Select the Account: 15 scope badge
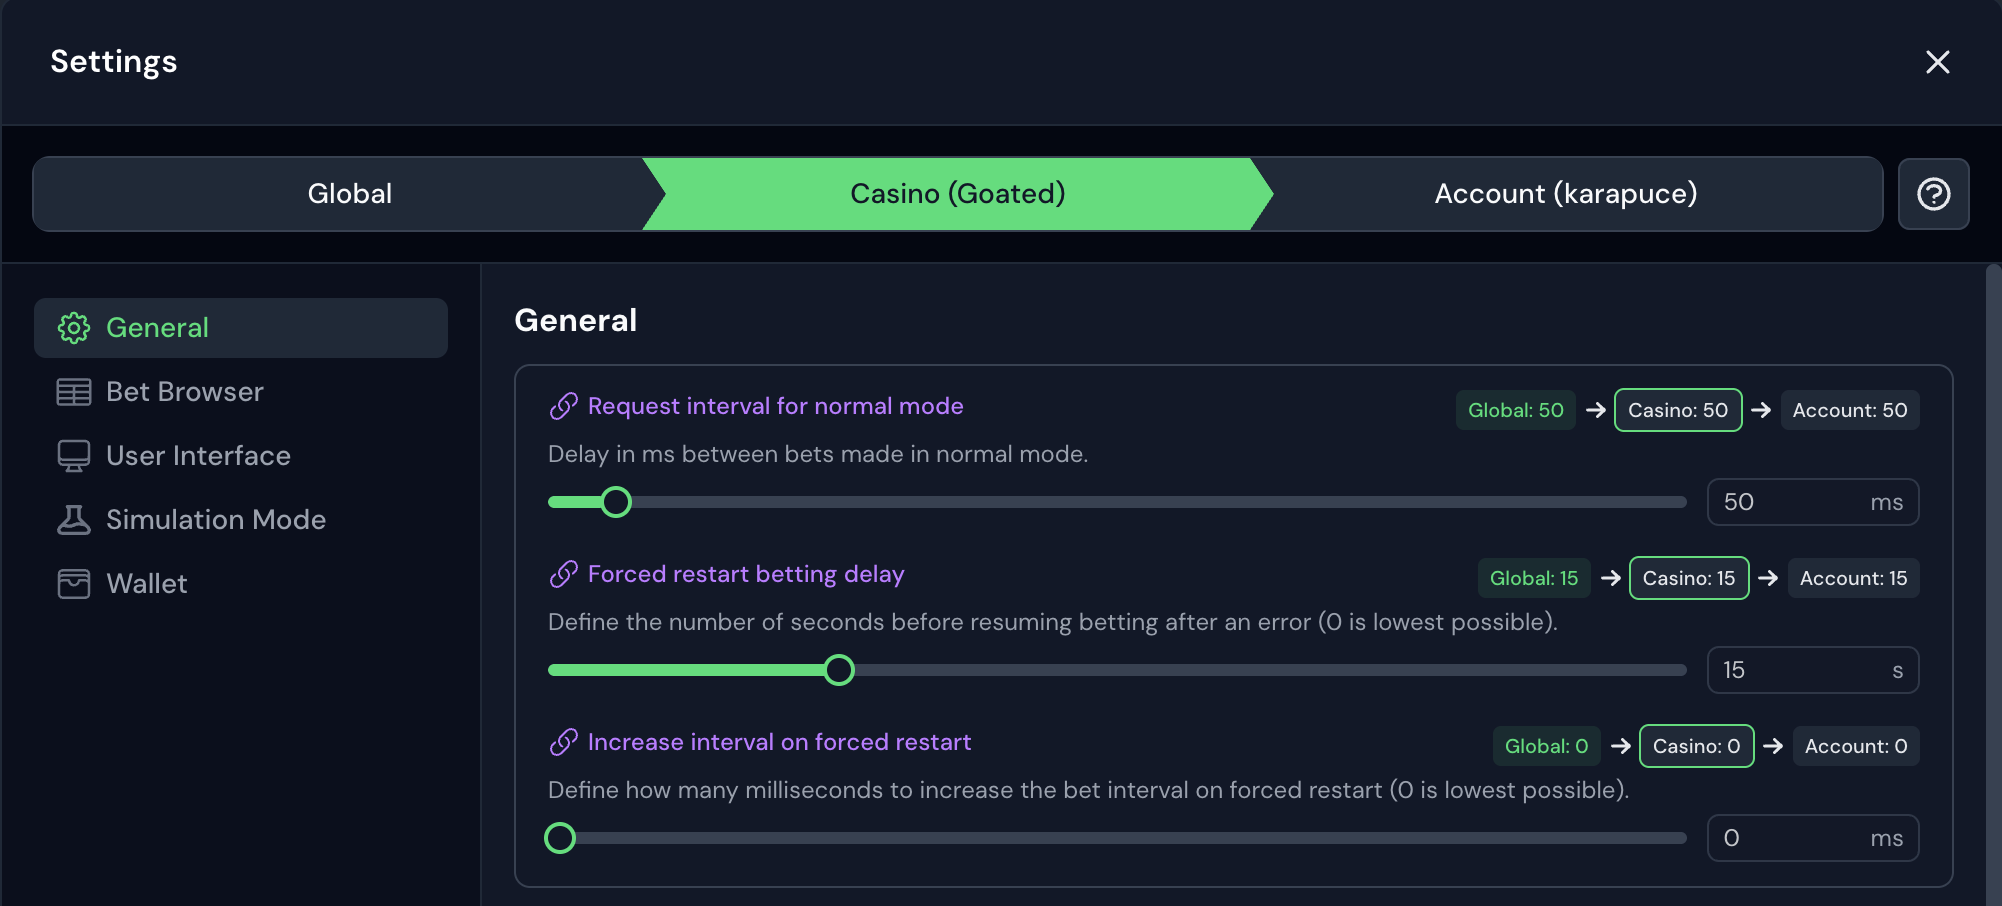Viewport: 2002px width, 906px height. [x=1853, y=578]
